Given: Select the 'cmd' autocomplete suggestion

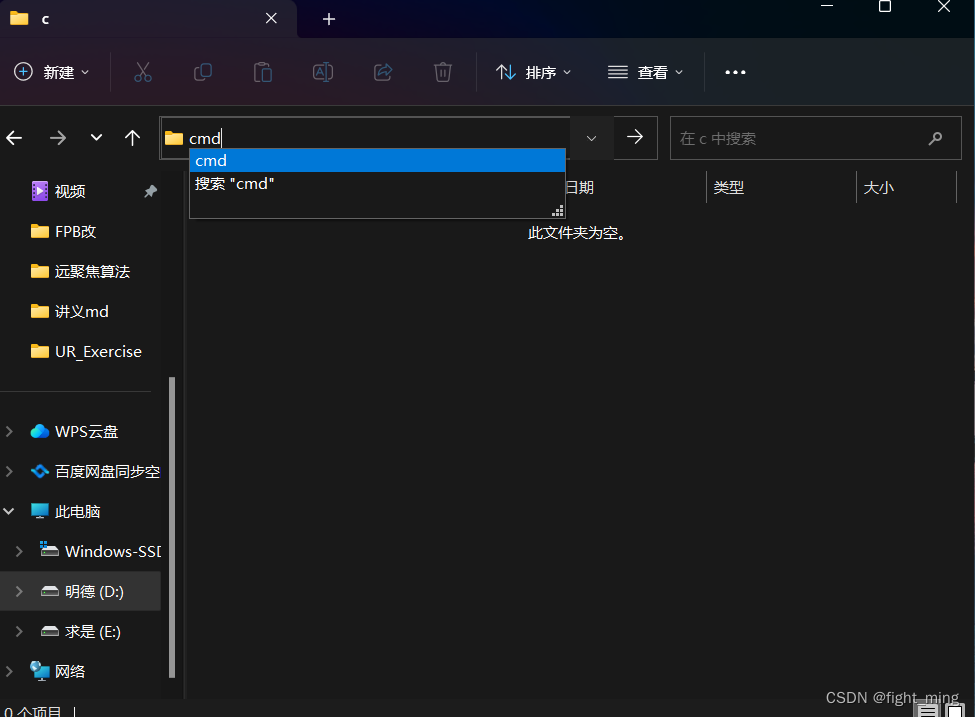Looking at the screenshot, I should coord(377,160).
